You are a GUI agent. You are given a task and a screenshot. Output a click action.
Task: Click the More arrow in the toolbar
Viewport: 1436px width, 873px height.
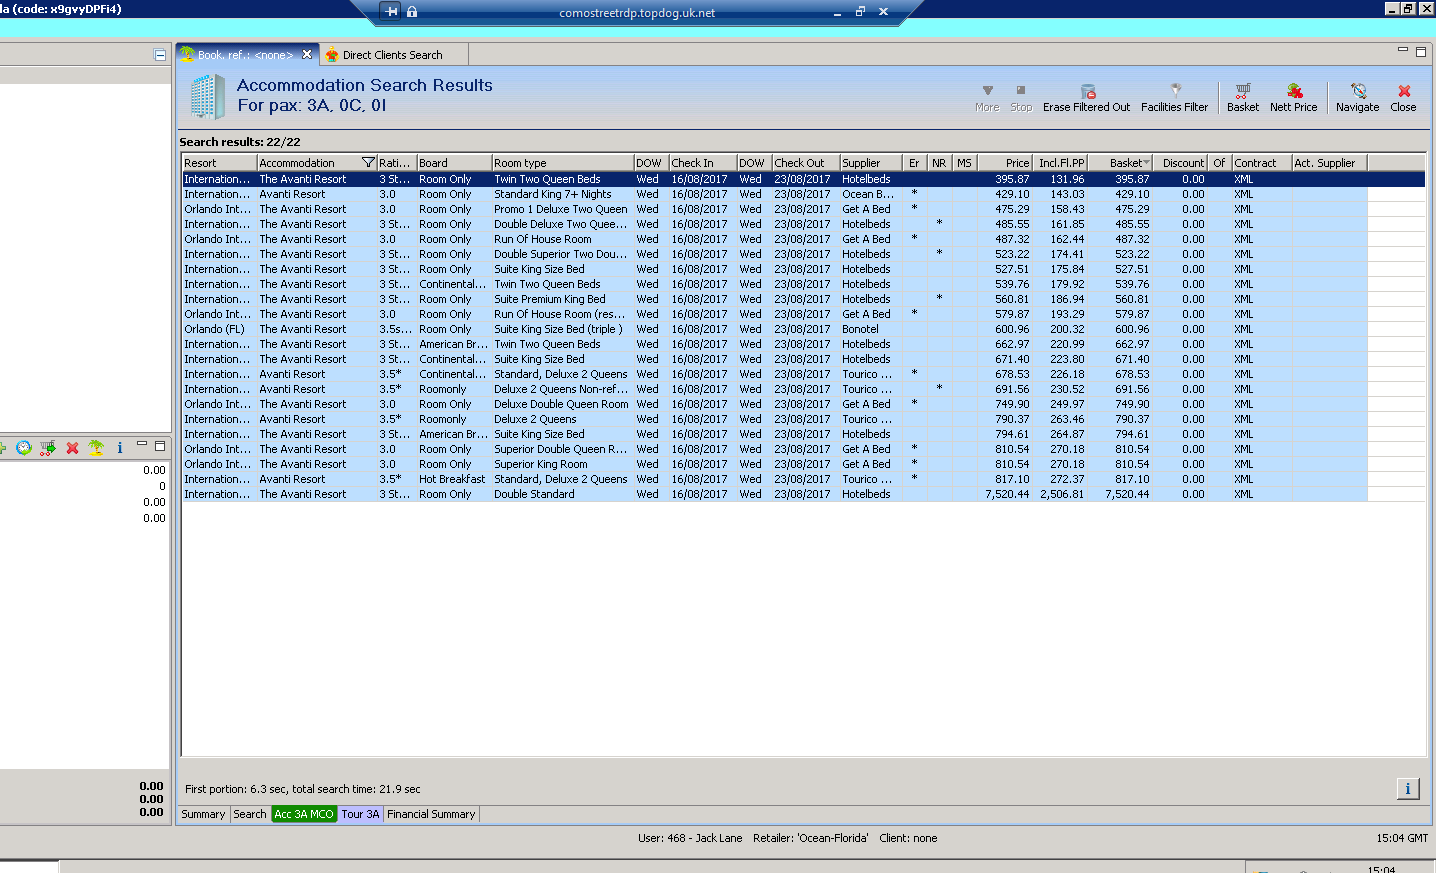click(987, 90)
